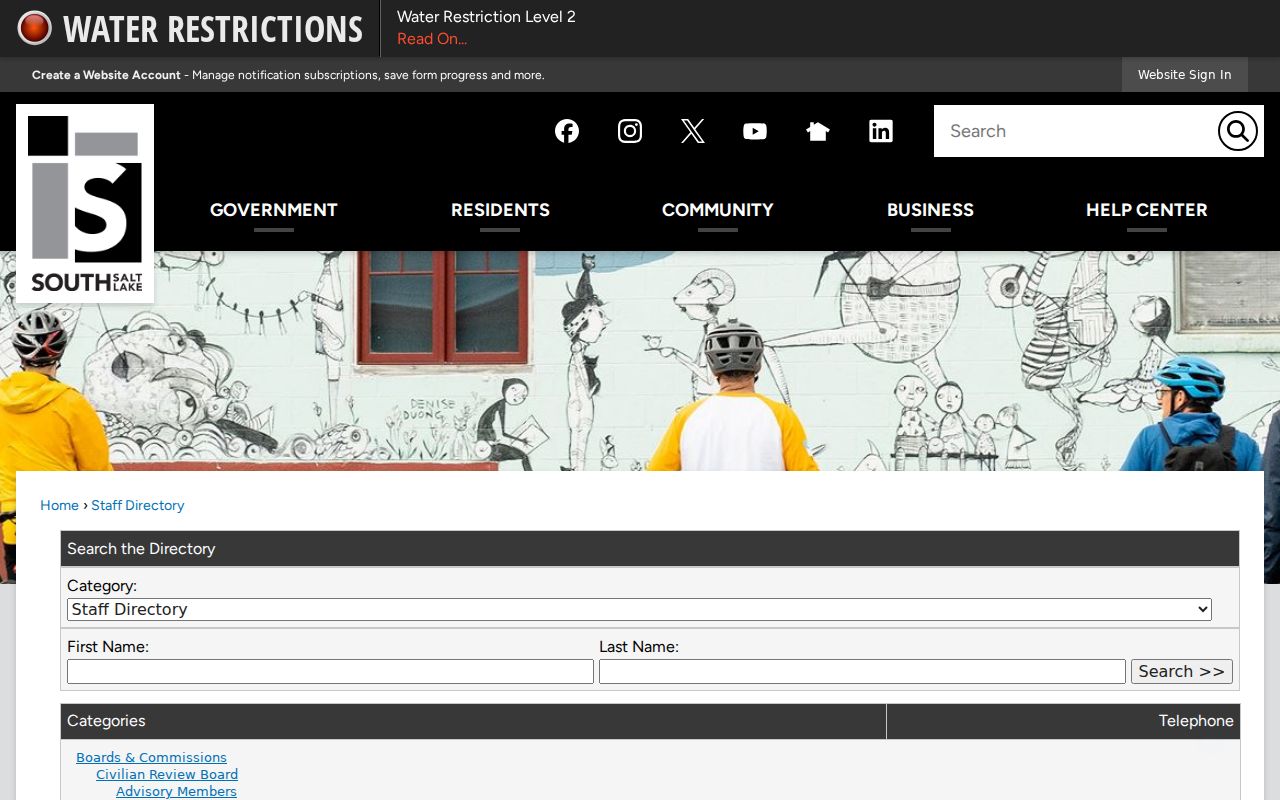Open the Category dropdown list
The width and height of the screenshot is (1280, 800).
pos(639,609)
